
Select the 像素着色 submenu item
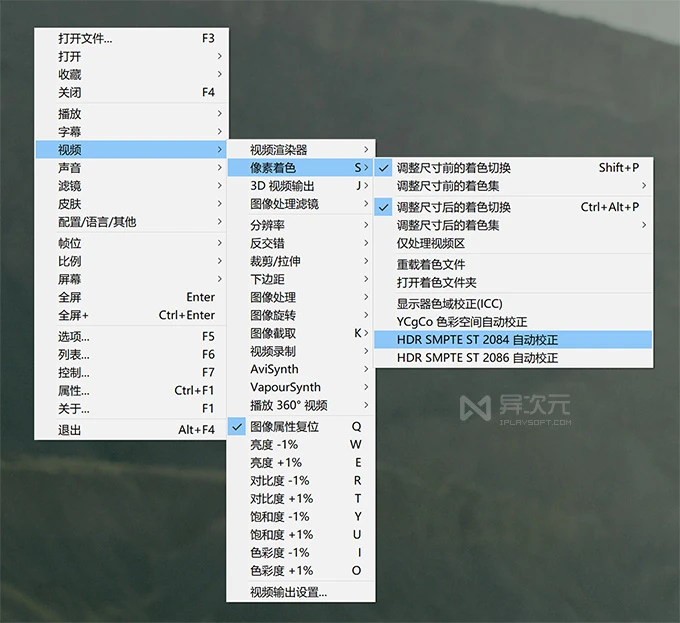[x=301, y=168]
